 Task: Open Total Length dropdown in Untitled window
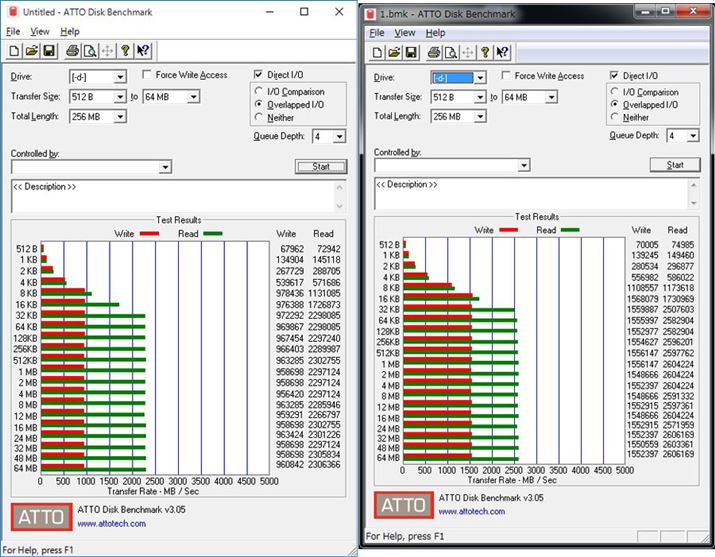[x=120, y=117]
